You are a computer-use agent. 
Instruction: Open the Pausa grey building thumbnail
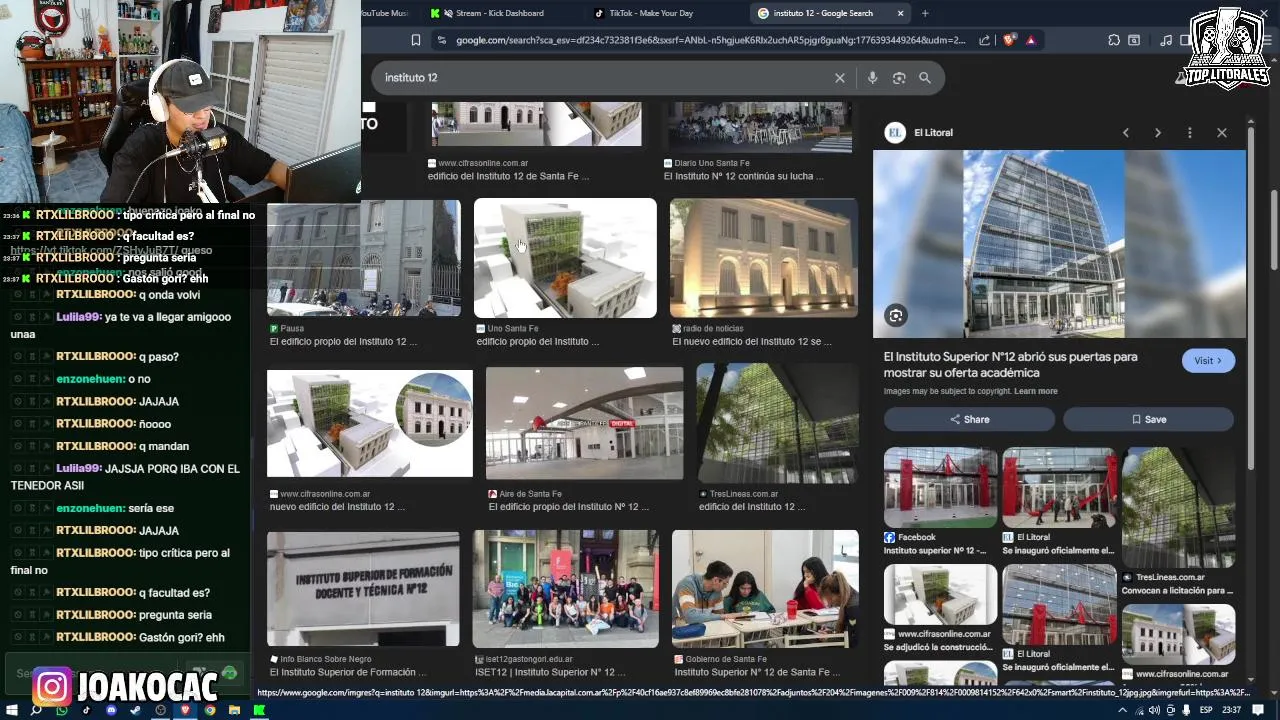[x=364, y=258]
